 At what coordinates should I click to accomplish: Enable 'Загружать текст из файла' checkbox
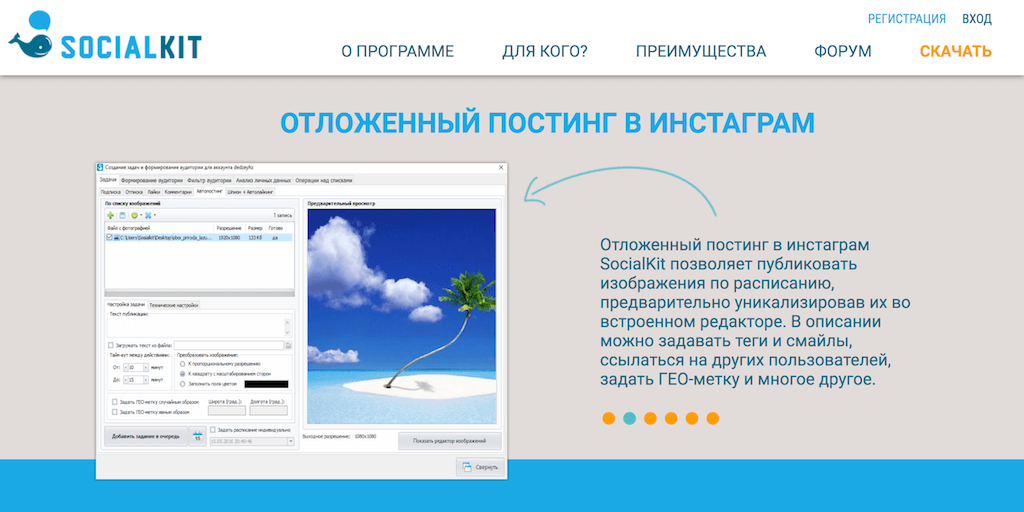[111, 345]
